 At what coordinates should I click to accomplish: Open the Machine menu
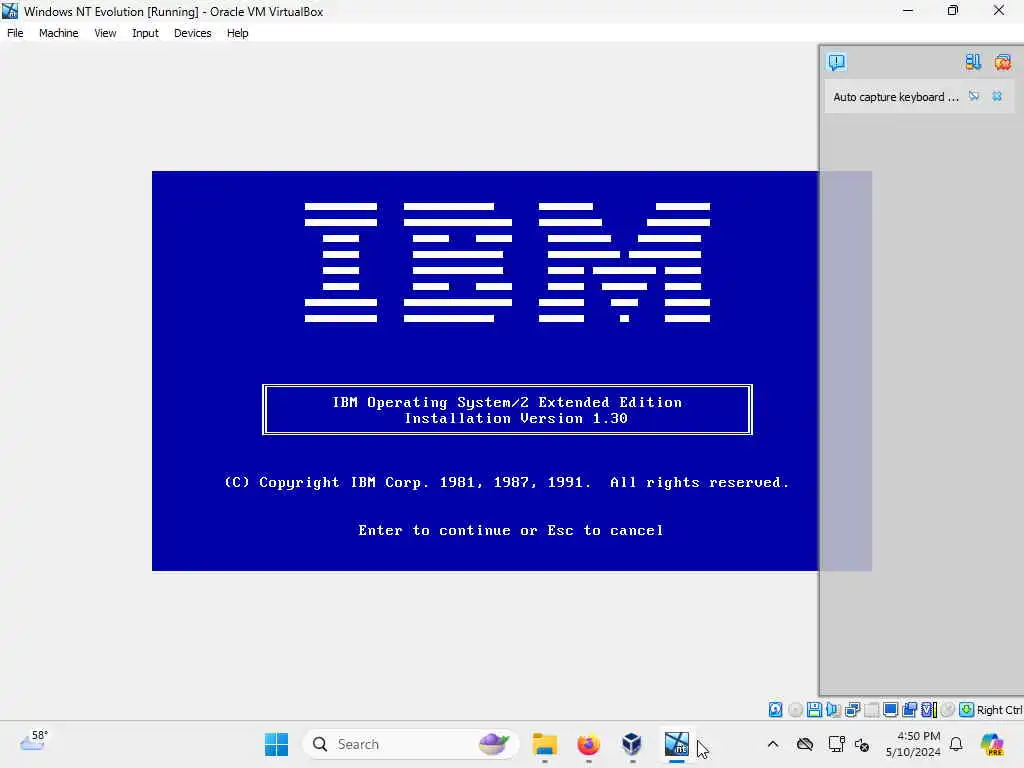click(58, 33)
